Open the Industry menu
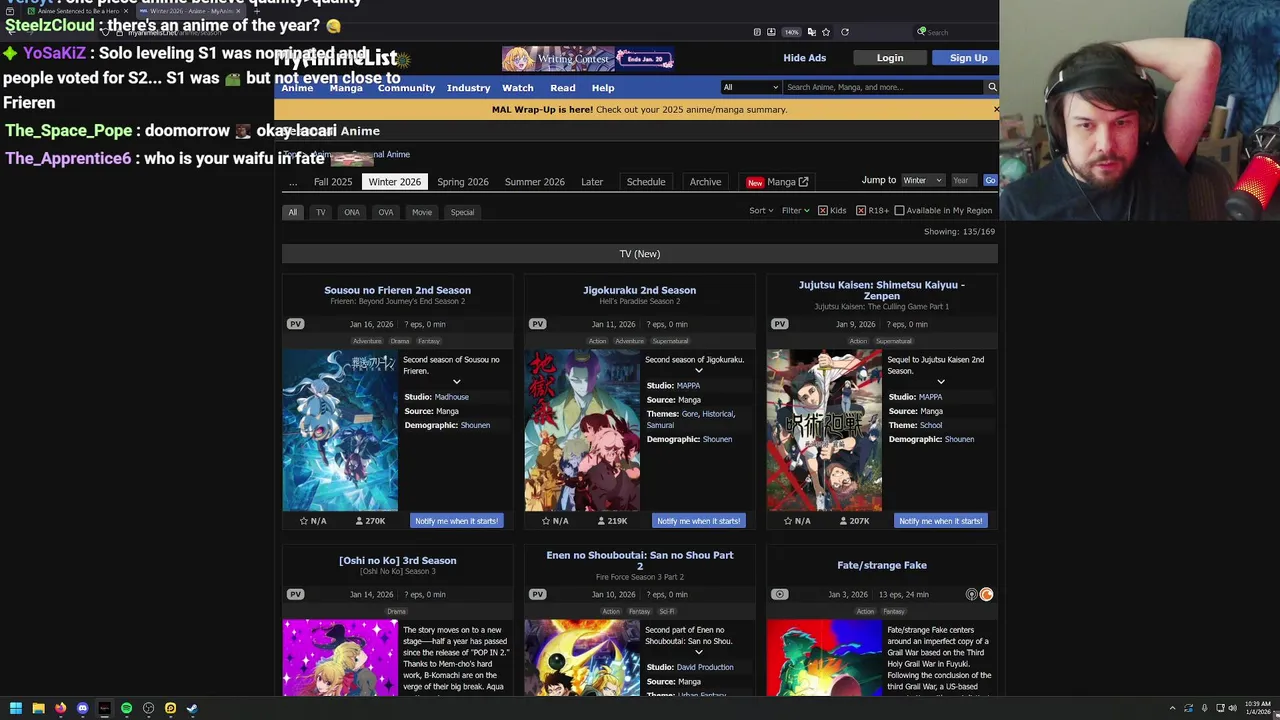 point(468,88)
